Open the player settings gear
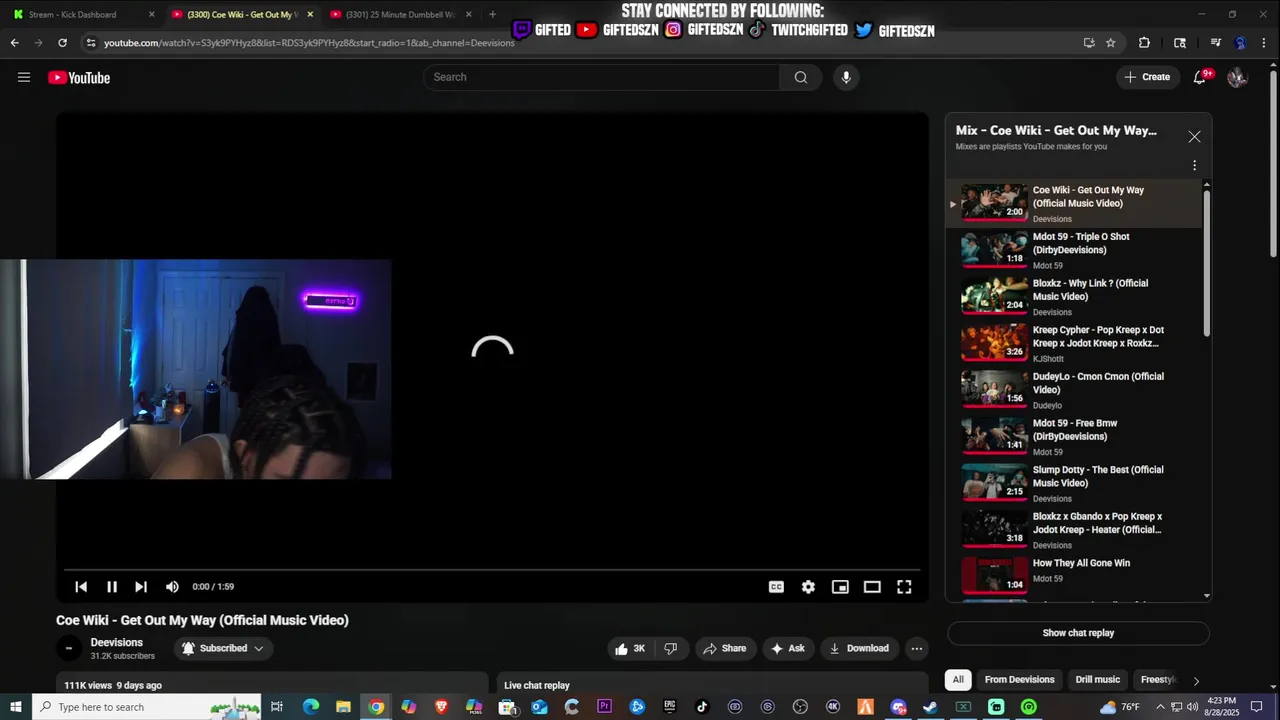This screenshot has height=720, width=1280. point(808,587)
